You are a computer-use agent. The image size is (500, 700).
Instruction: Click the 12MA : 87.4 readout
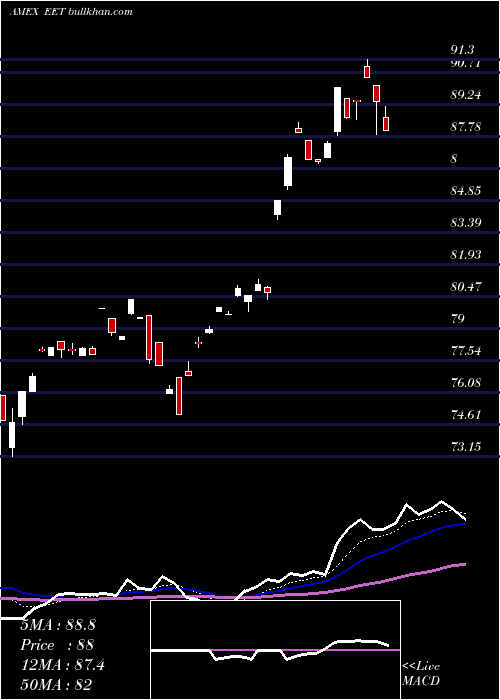click(63, 665)
